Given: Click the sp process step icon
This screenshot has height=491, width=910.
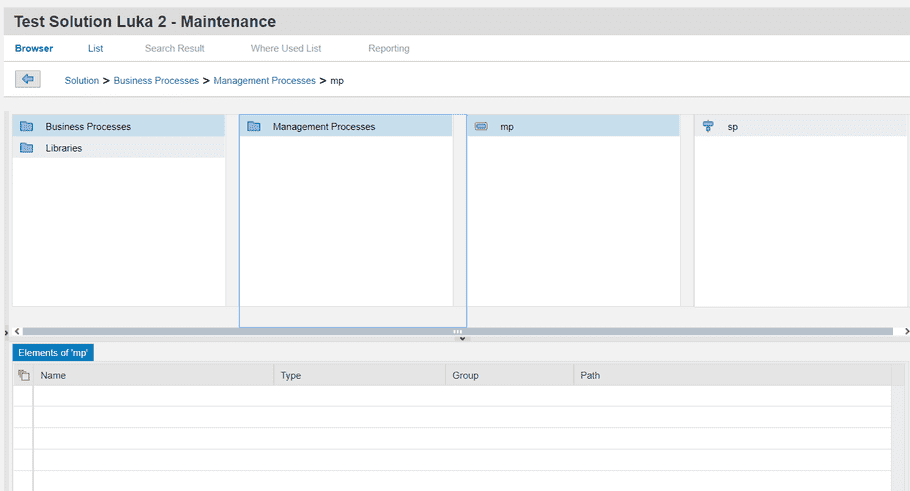Looking at the screenshot, I should 708,126.
